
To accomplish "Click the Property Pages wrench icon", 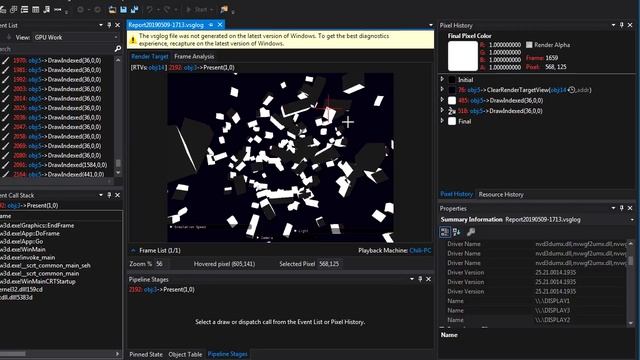I will [471, 232].
